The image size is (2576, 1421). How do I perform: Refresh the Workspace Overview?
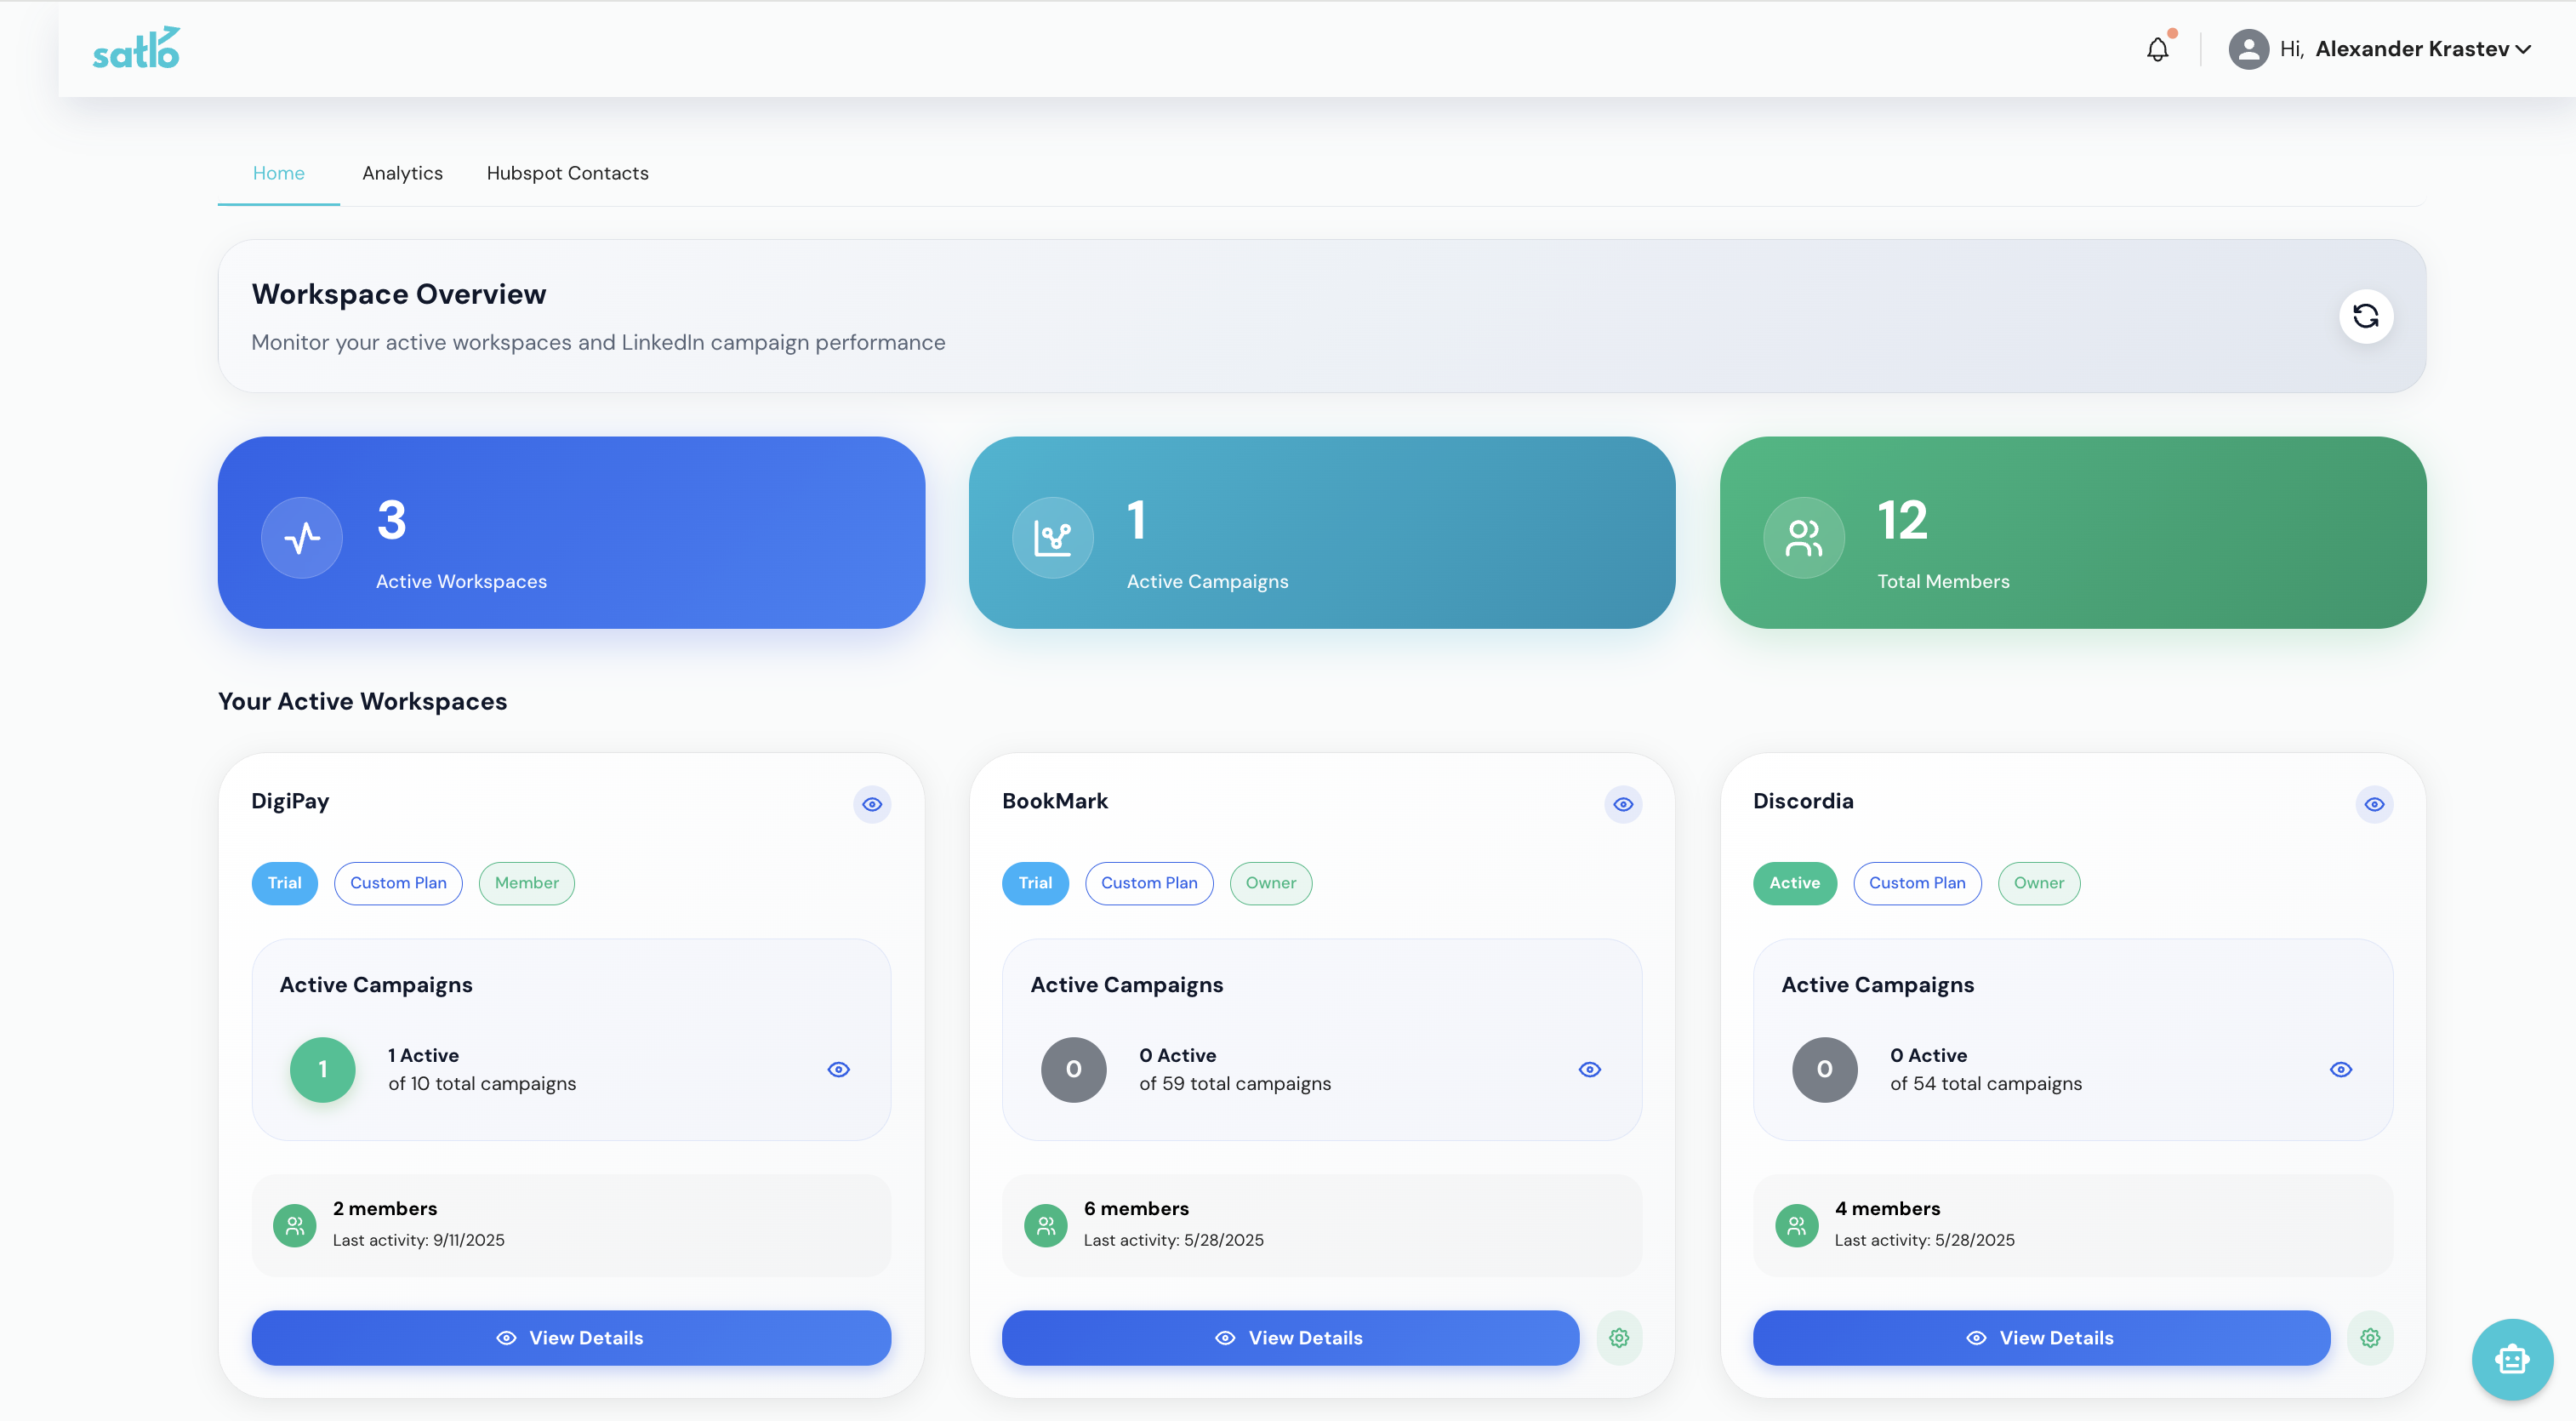point(2365,316)
